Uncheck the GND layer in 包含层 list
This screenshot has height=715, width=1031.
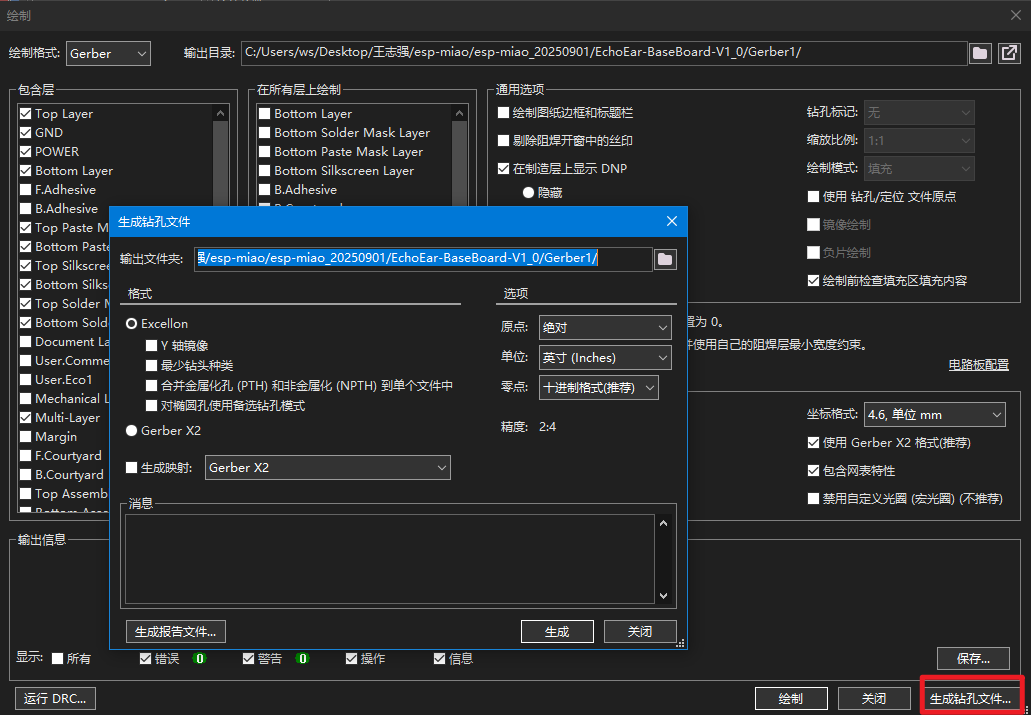tap(26, 133)
